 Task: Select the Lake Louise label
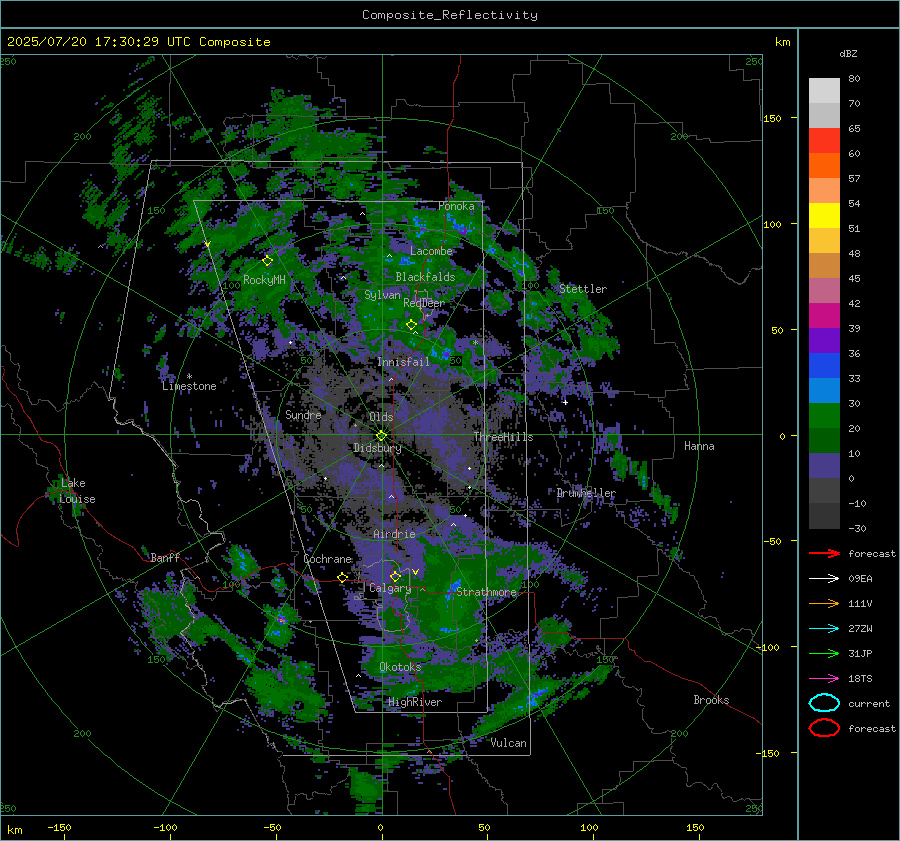point(77,491)
